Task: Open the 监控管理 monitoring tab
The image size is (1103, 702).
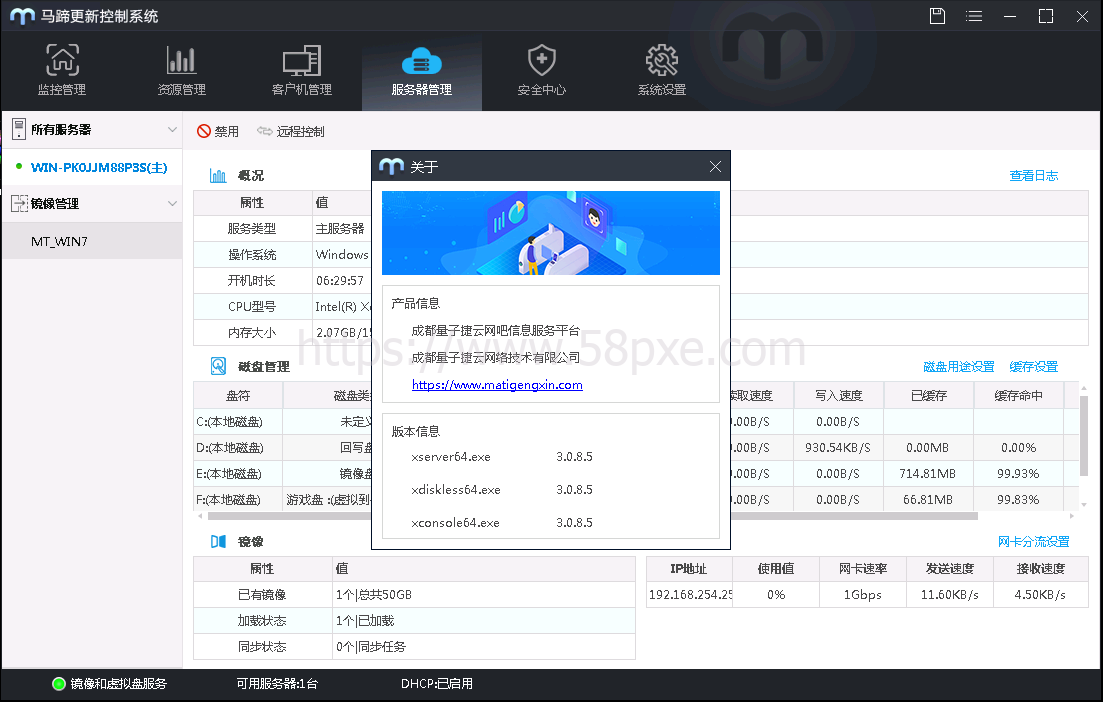Action: tap(62, 70)
